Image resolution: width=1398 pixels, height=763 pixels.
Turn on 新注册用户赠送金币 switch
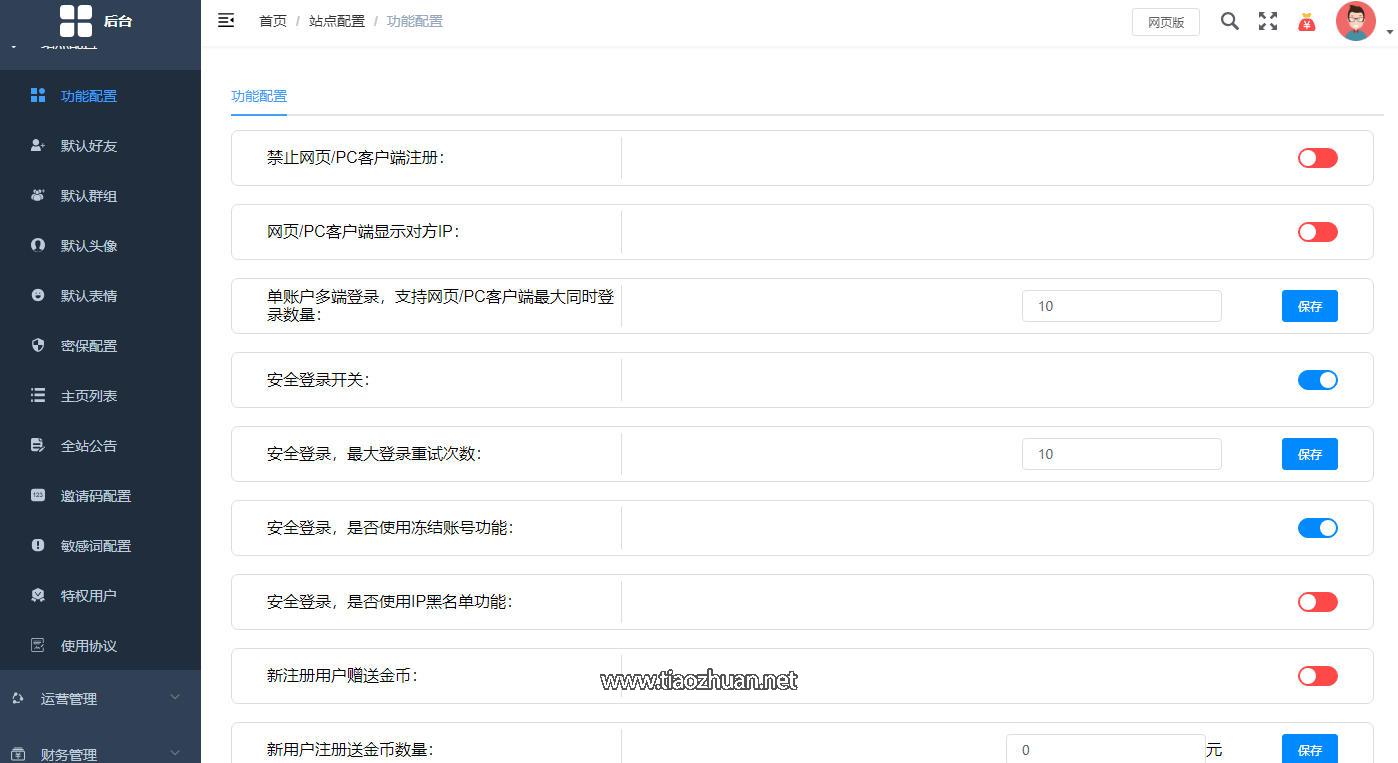point(1317,675)
